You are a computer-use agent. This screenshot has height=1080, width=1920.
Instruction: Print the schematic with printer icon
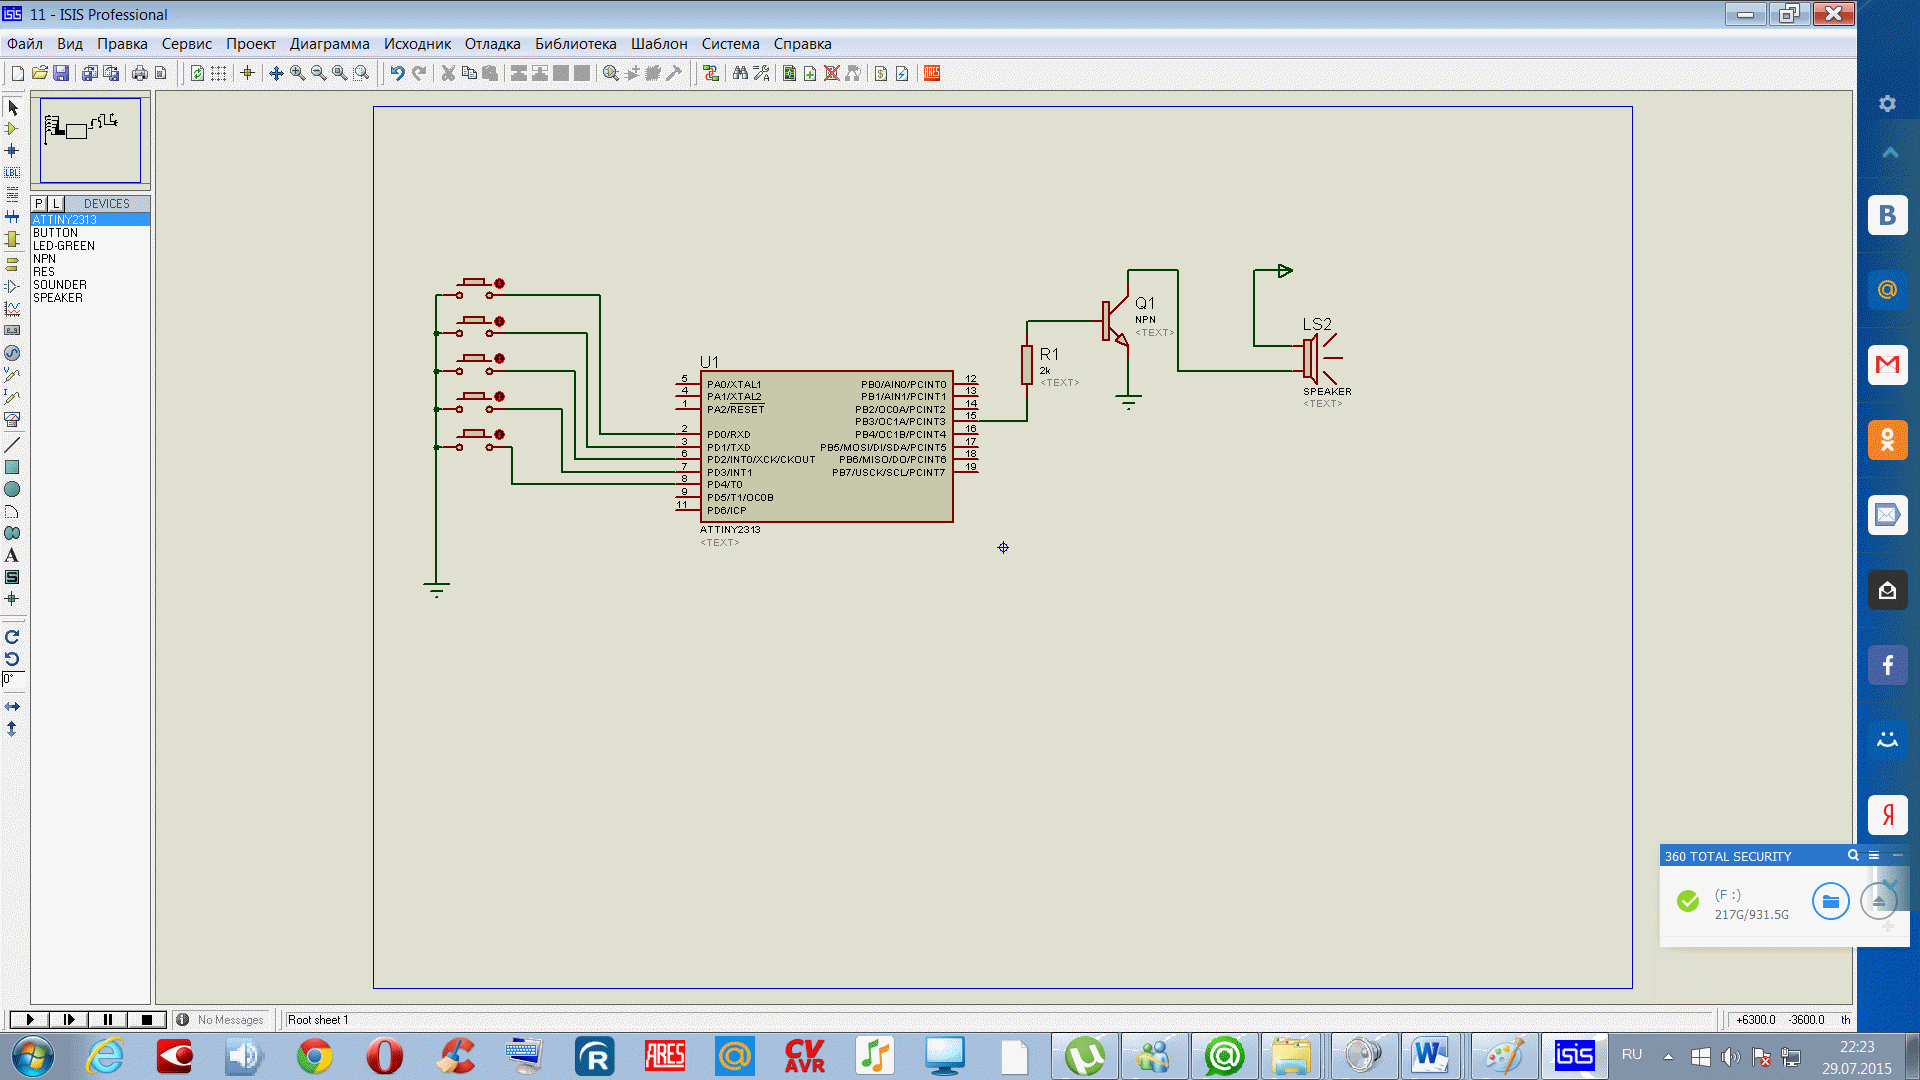[x=139, y=73]
